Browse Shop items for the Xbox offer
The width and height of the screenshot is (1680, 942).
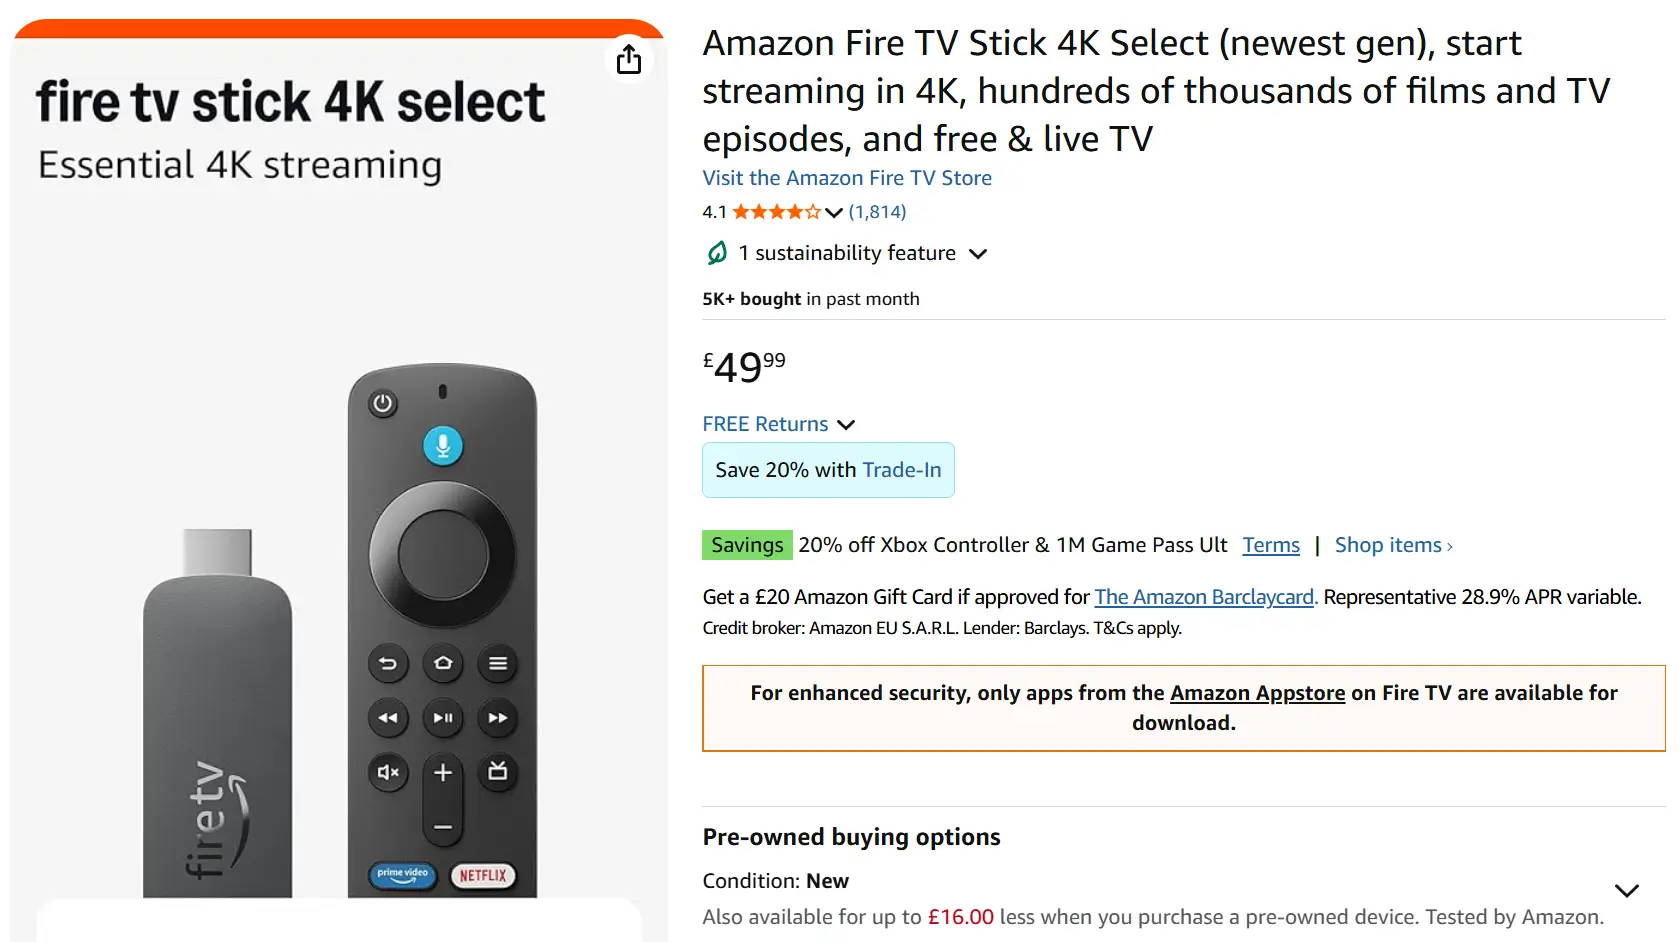[1390, 545]
